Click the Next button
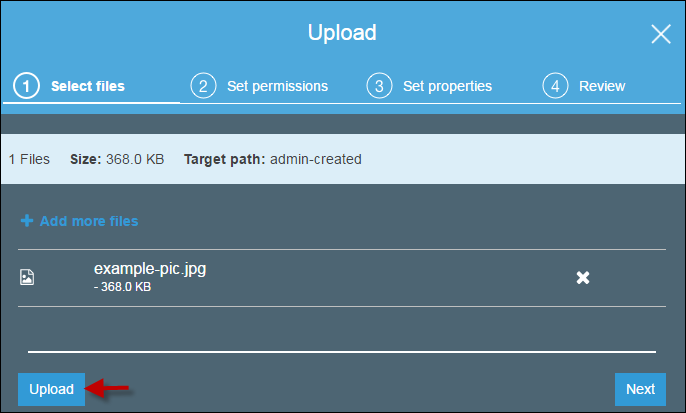Screen dimensions: 686x413 640,389
